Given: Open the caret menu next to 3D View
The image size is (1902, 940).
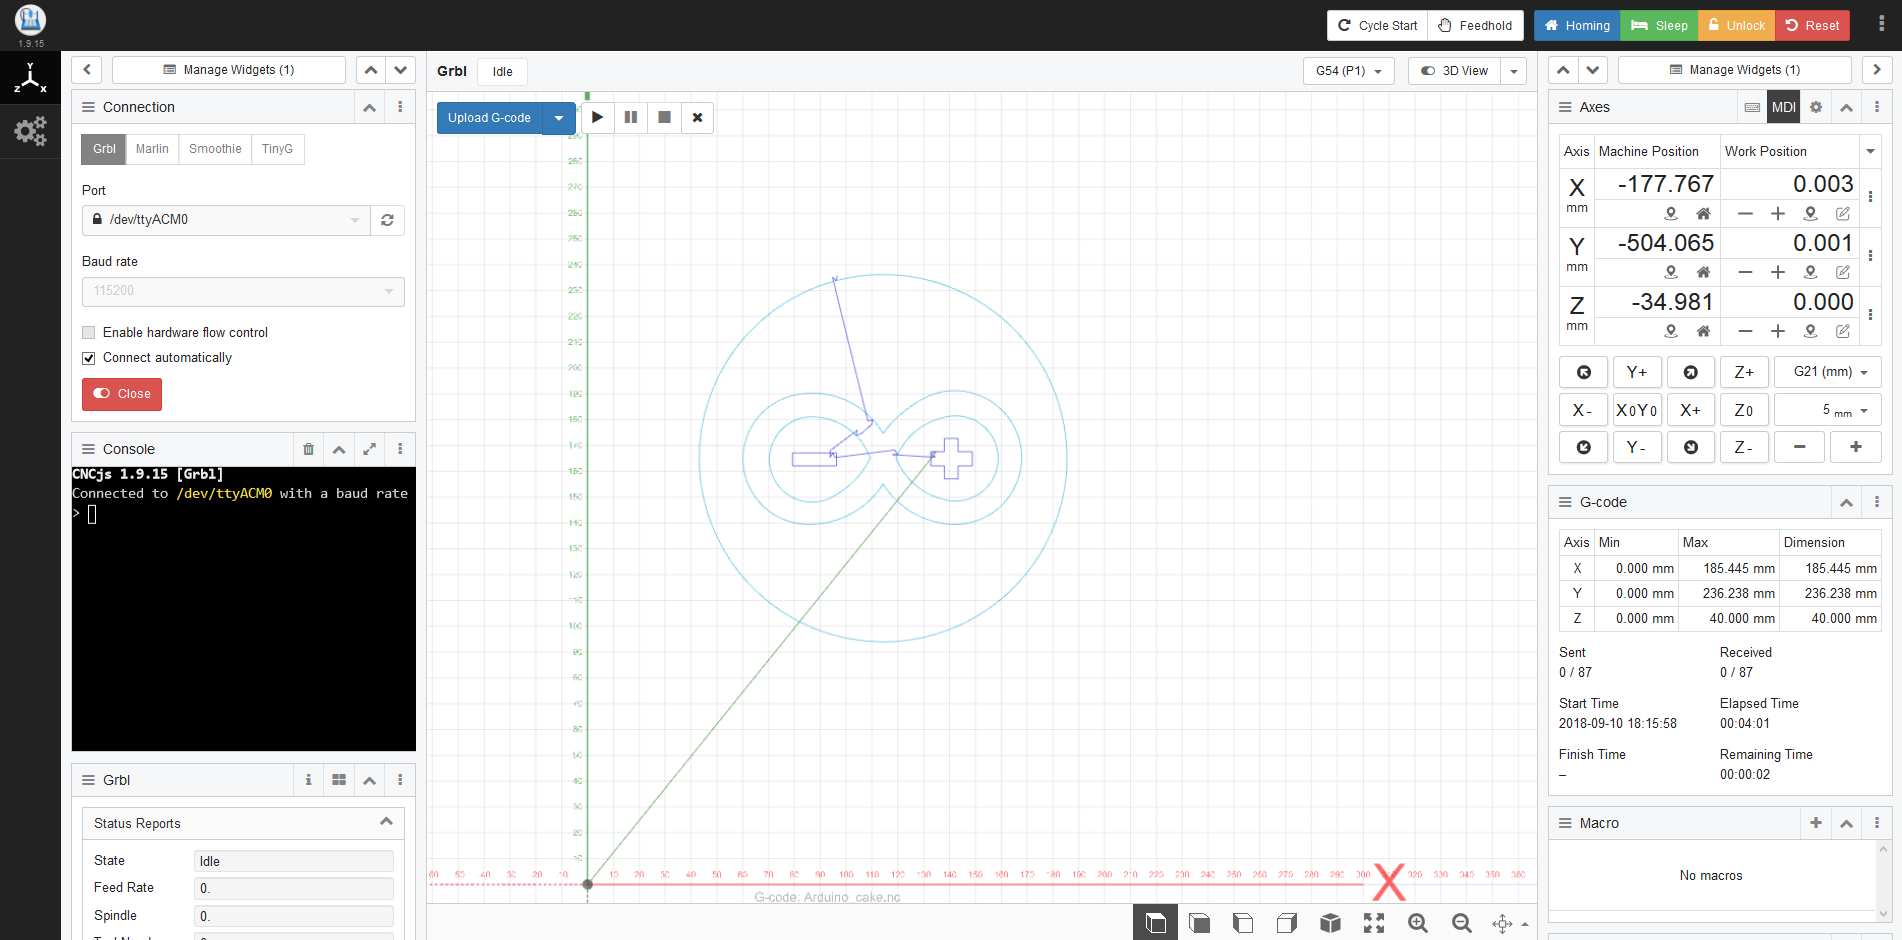Looking at the screenshot, I should (x=1514, y=71).
